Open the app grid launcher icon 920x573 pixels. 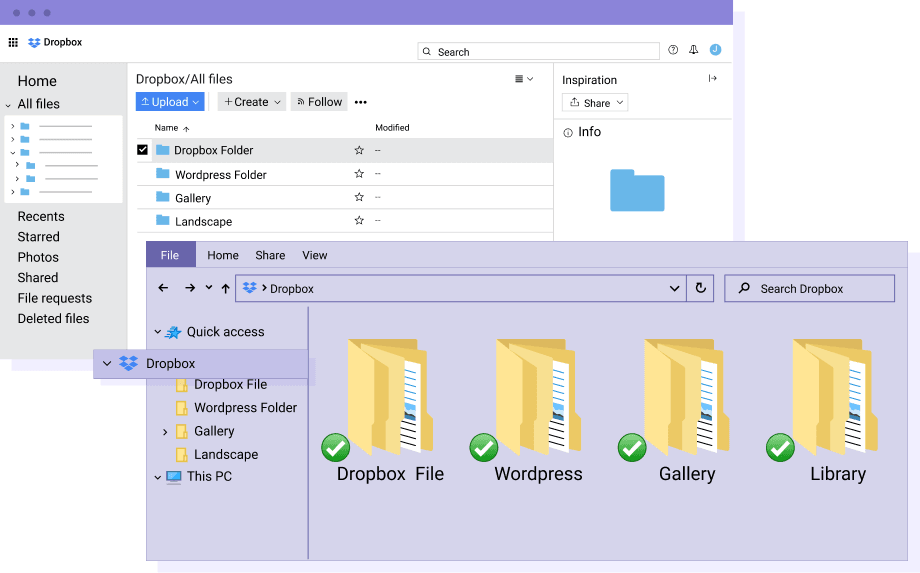point(13,43)
